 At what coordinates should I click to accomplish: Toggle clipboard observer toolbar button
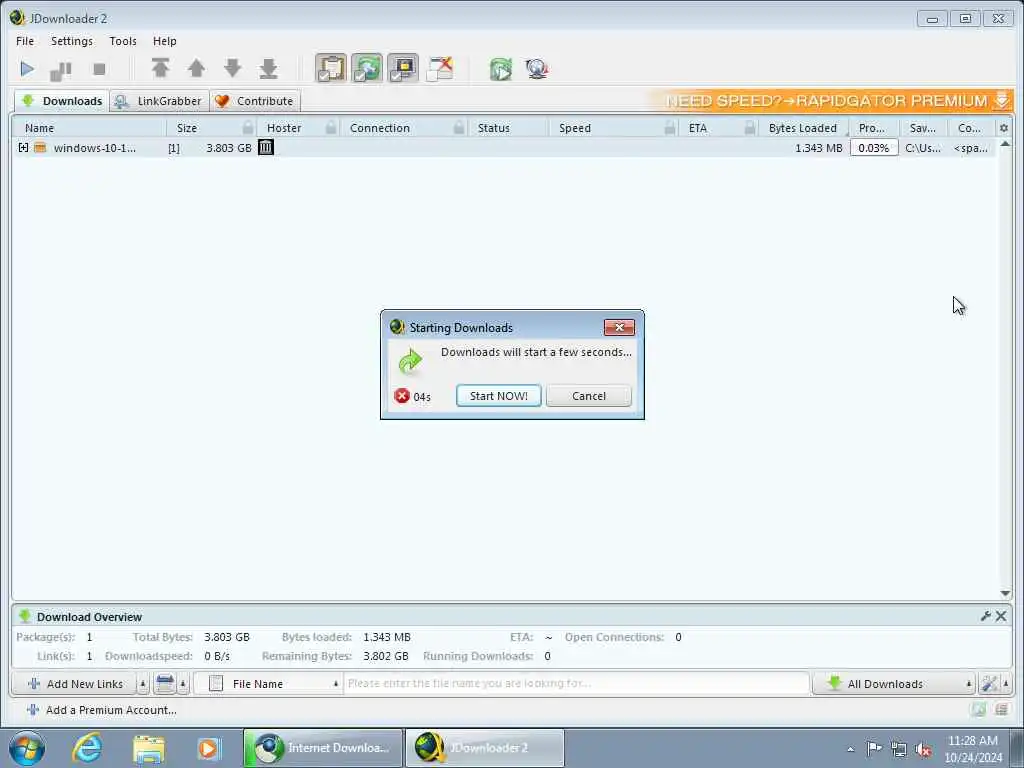pos(331,68)
